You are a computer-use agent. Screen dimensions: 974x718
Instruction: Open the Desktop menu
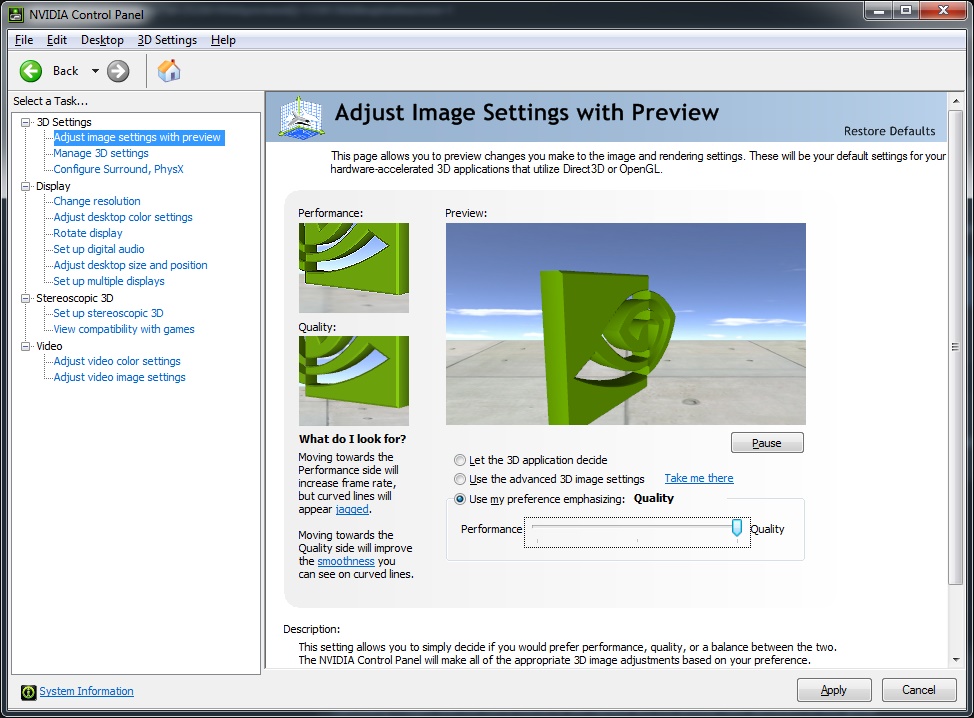102,40
